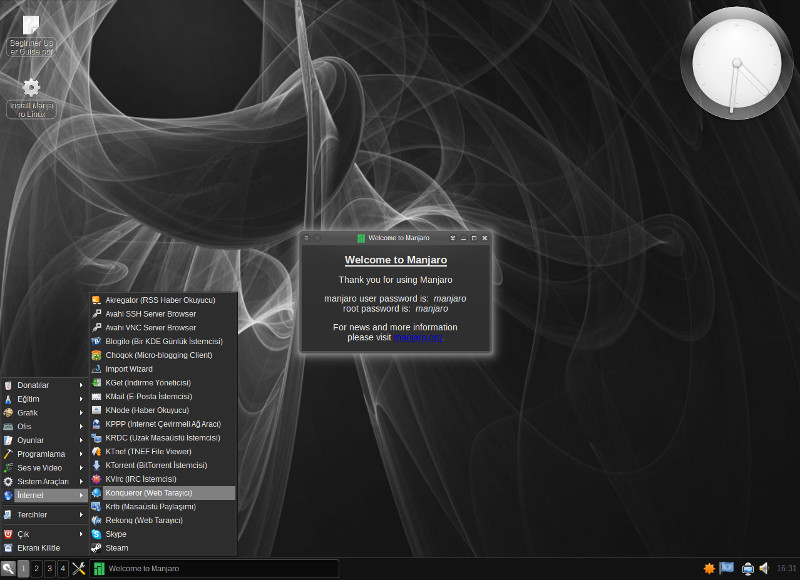Click the Welcome to Manjaro taskbar entry
Image resolution: width=800 pixels, height=580 pixels.
[x=213, y=568]
